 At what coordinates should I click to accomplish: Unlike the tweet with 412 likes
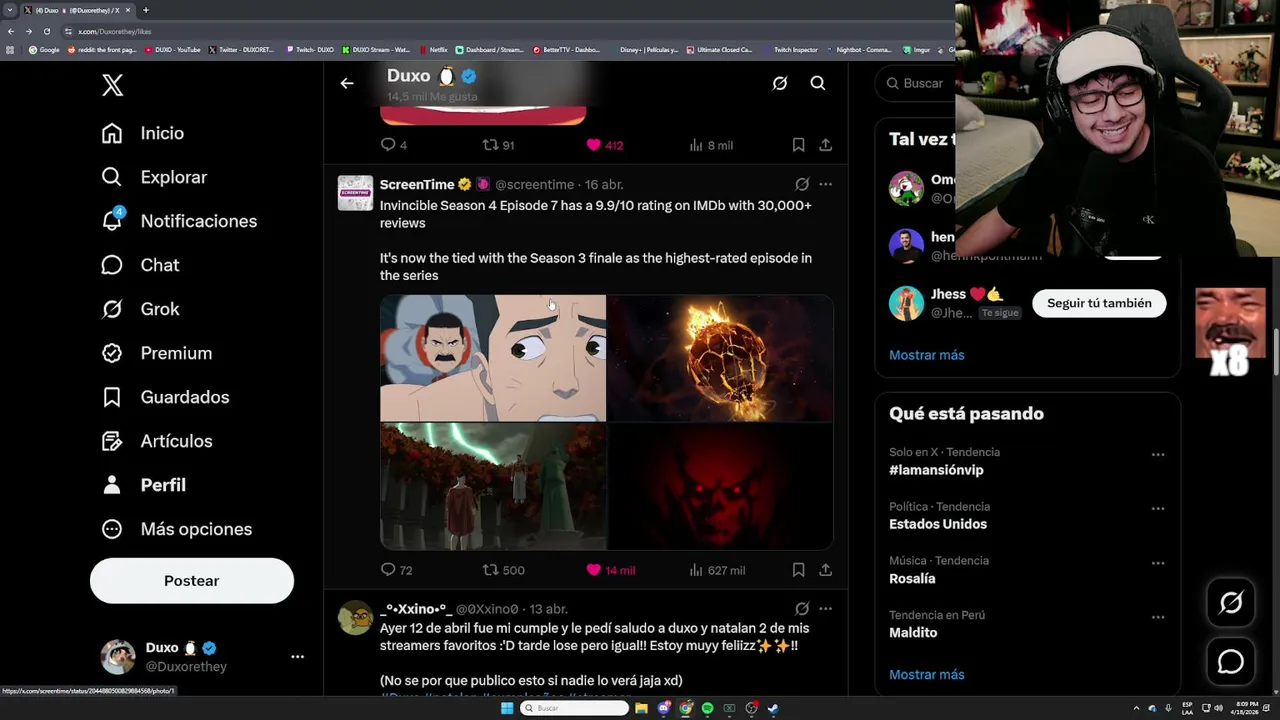coord(607,145)
